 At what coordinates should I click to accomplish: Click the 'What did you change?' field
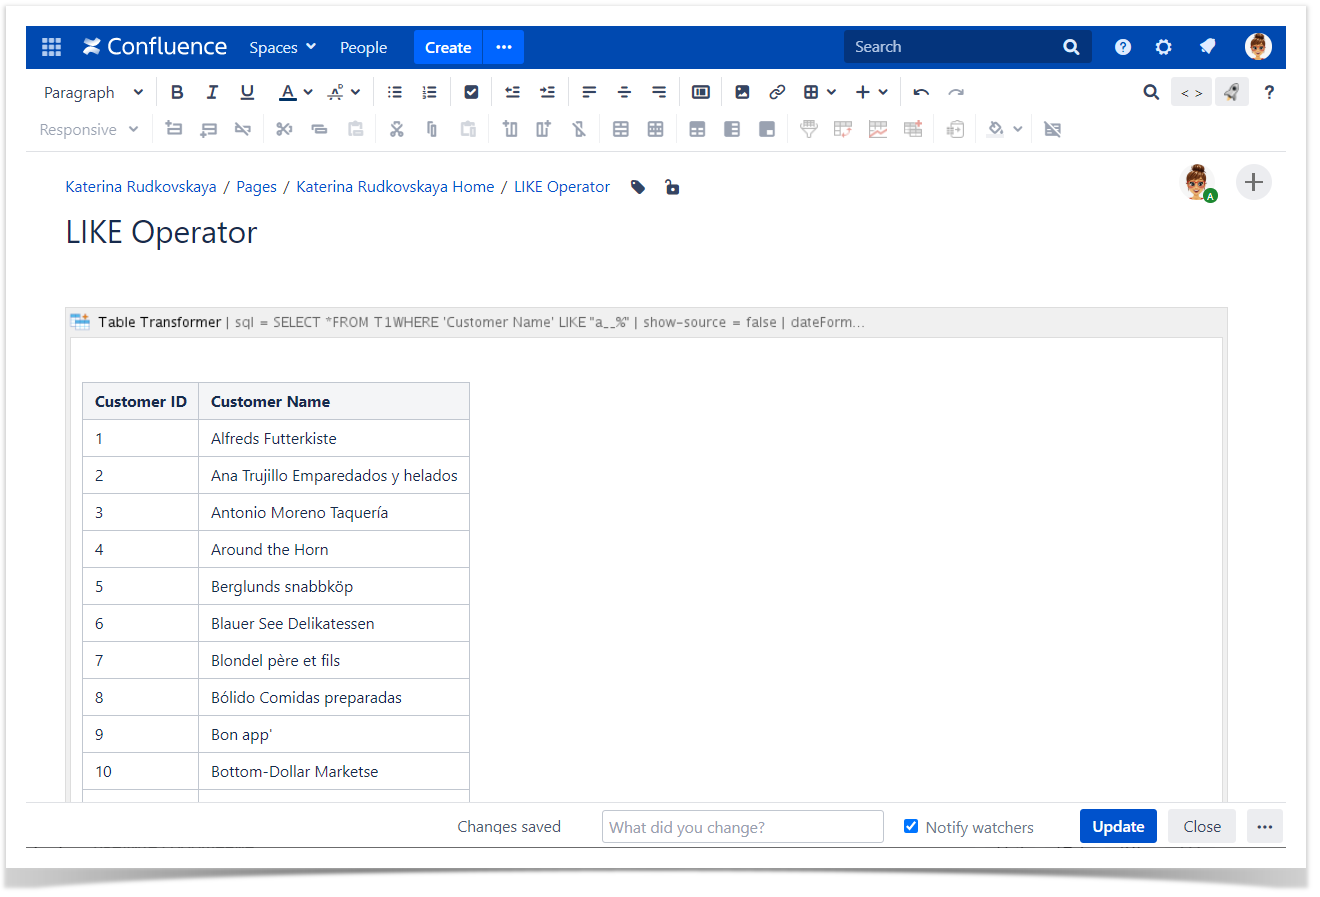tap(742, 827)
